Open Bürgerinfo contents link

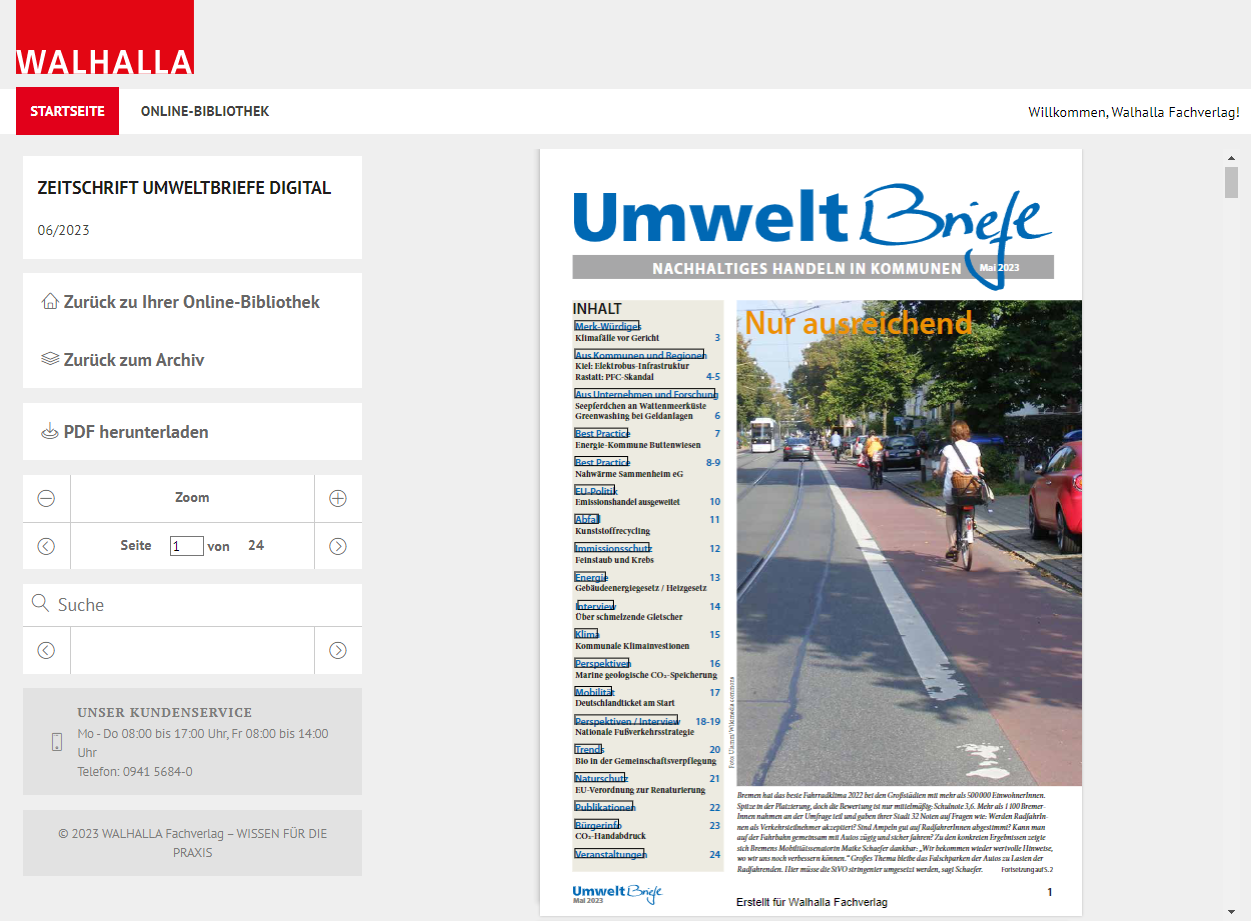(x=597, y=825)
